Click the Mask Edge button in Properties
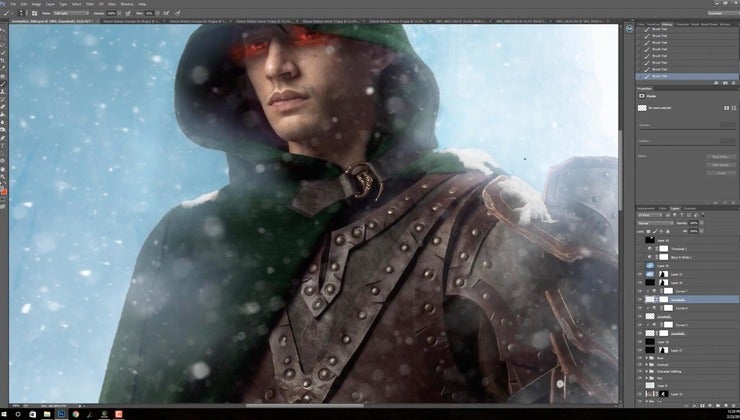The height and width of the screenshot is (420, 740). [x=721, y=157]
